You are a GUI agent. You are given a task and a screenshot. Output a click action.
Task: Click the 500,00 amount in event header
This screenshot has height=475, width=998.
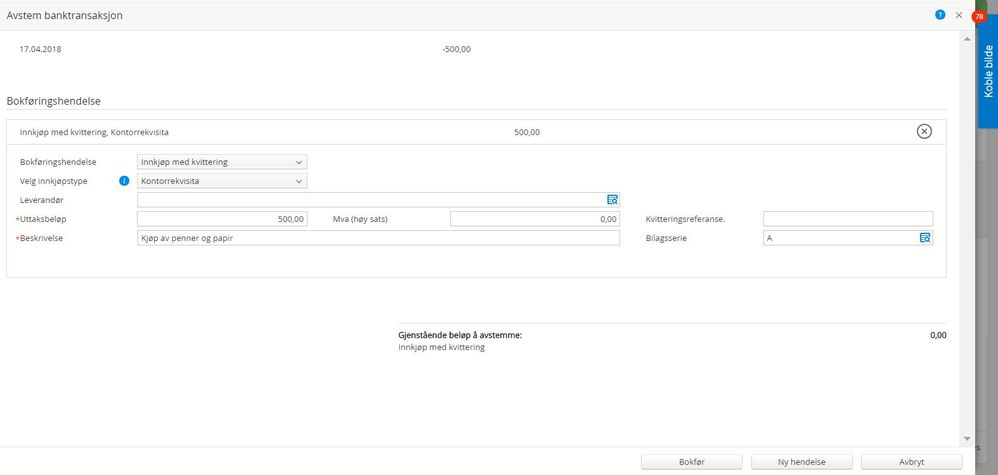527,132
